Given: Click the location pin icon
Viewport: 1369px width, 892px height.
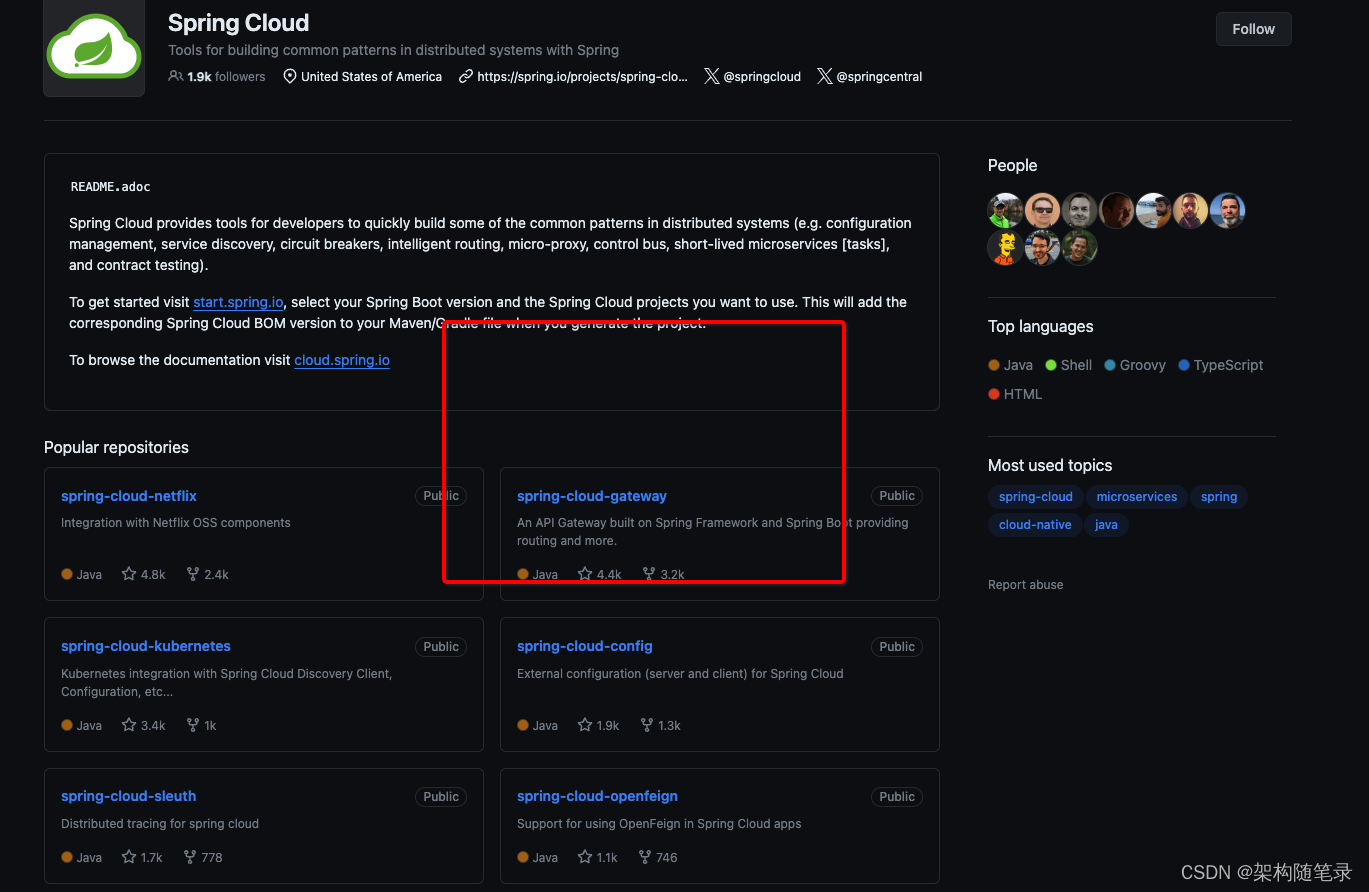Looking at the screenshot, I should tap(289, 75).
